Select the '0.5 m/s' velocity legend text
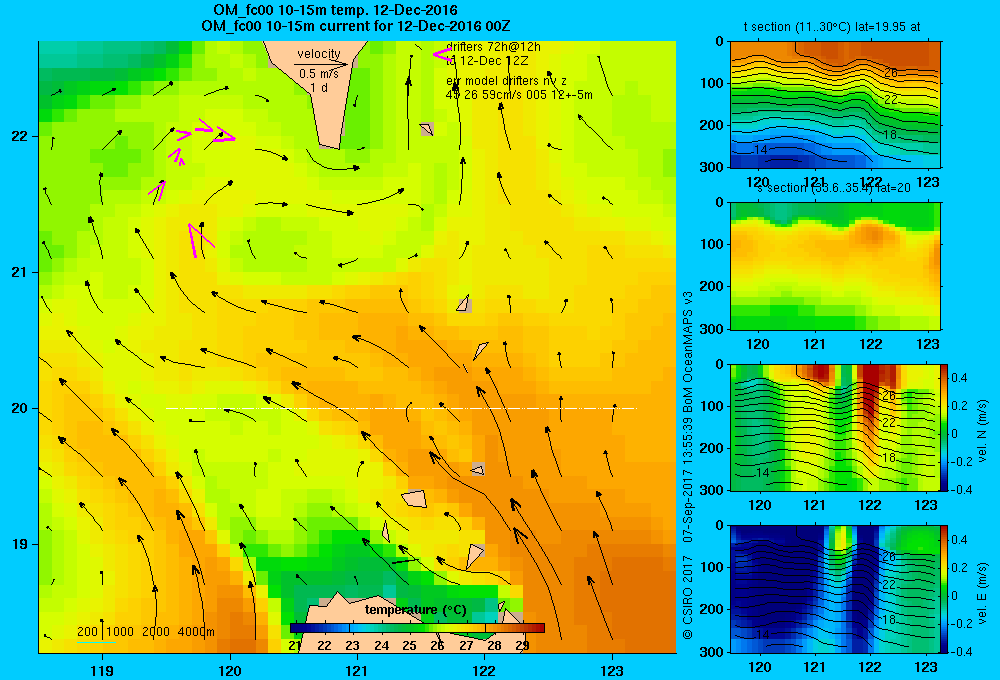Image resolution: width=1000 pixels, height=680 pixels. coord(319,74)
